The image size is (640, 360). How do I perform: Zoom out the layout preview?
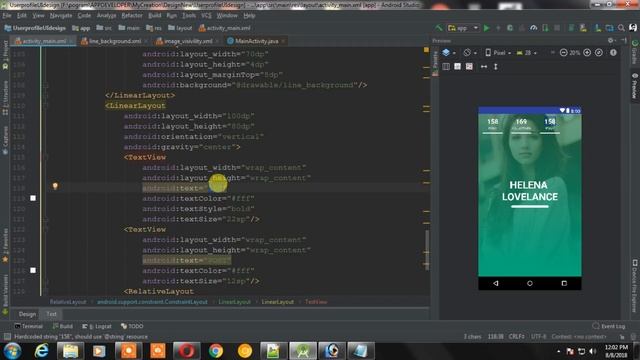(x=564, y=53)
